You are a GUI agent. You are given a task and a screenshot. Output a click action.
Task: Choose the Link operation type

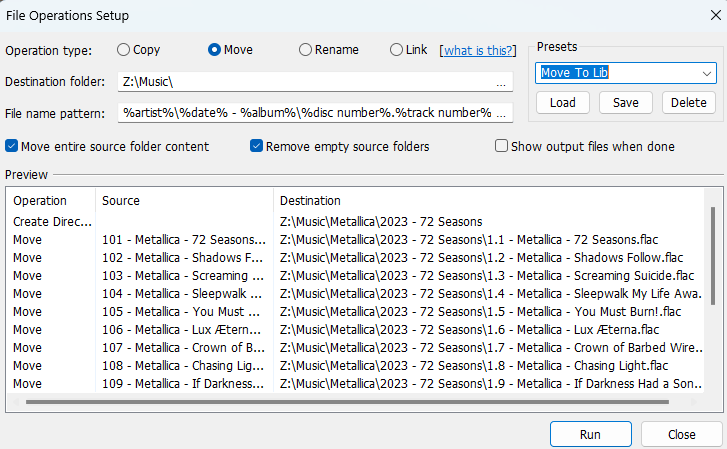tap(397, 50)
